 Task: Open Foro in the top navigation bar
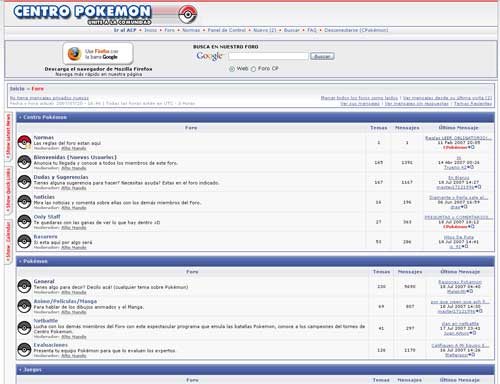click(x=169, y=30)
